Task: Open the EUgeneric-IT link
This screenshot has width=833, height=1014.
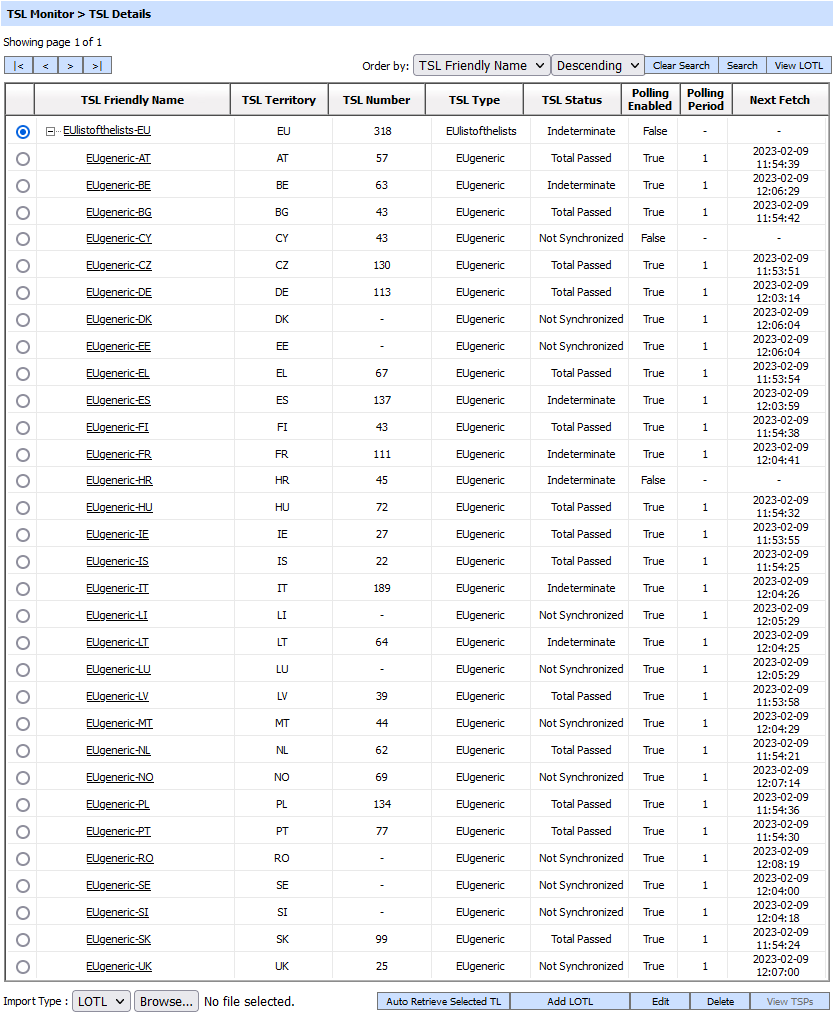Action: pos(117,589)
